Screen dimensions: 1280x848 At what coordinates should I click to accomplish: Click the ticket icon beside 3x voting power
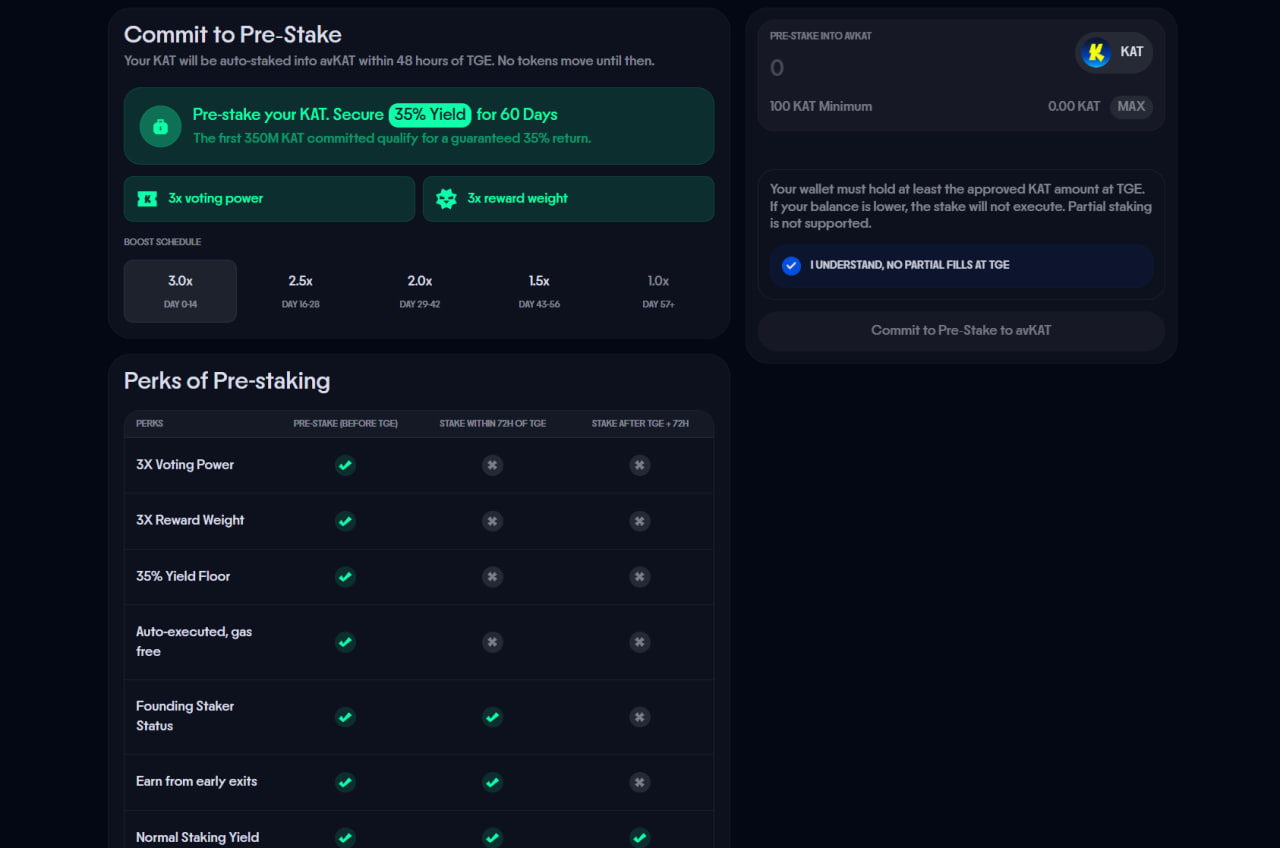point(147,199)
